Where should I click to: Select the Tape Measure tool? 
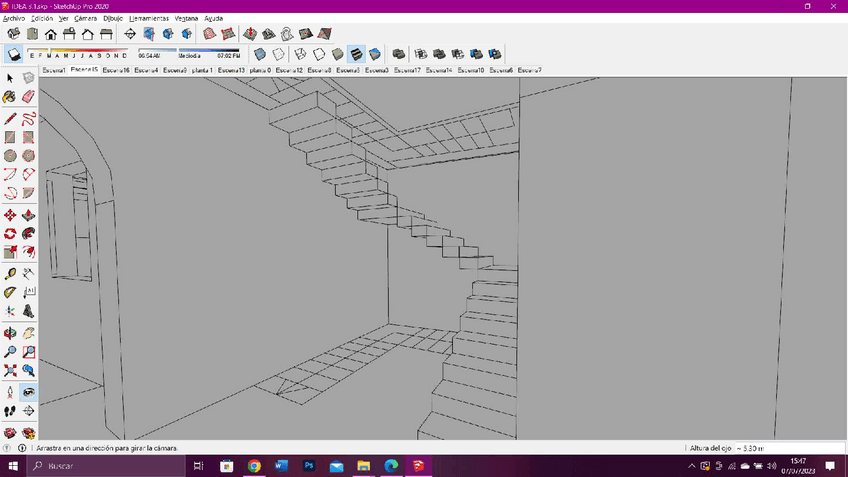[10, 273]
